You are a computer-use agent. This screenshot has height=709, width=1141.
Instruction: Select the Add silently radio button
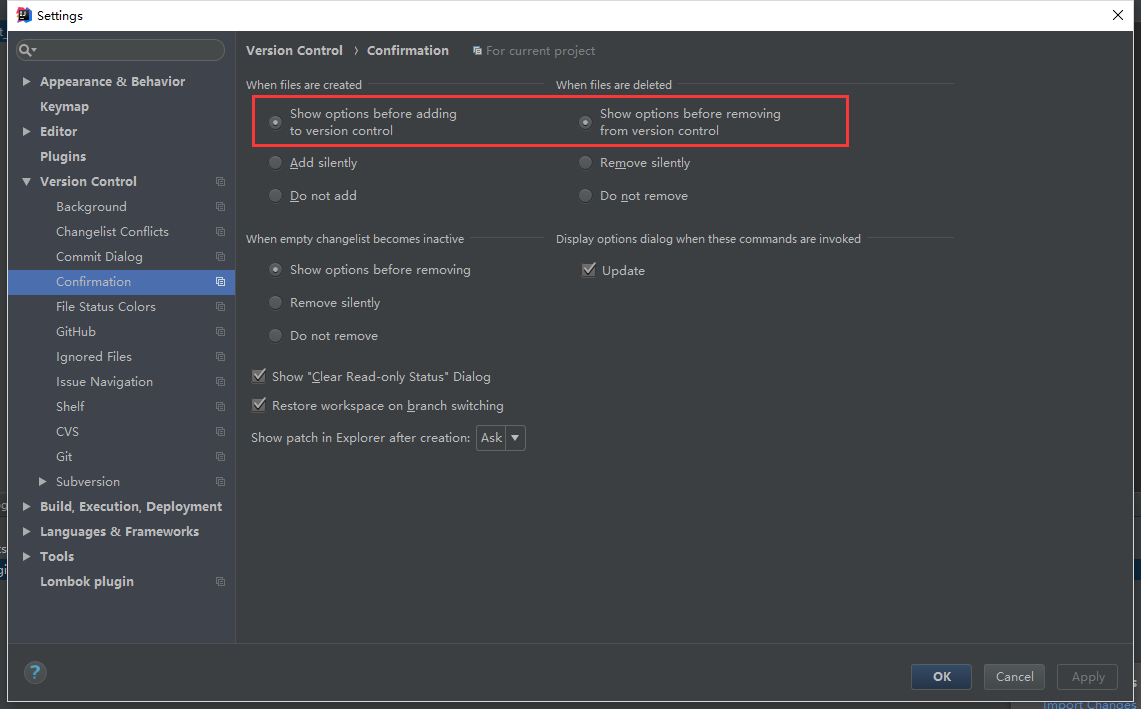click(276, 163)
